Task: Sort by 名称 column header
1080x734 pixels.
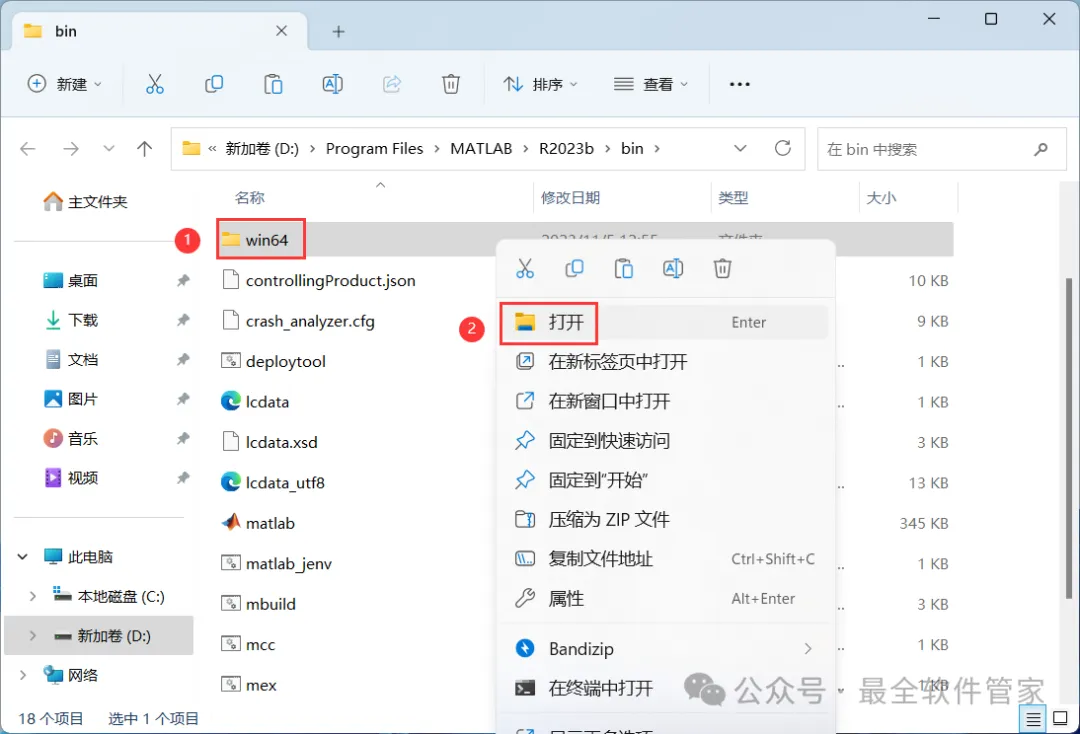Action: (x=249, y=198)
